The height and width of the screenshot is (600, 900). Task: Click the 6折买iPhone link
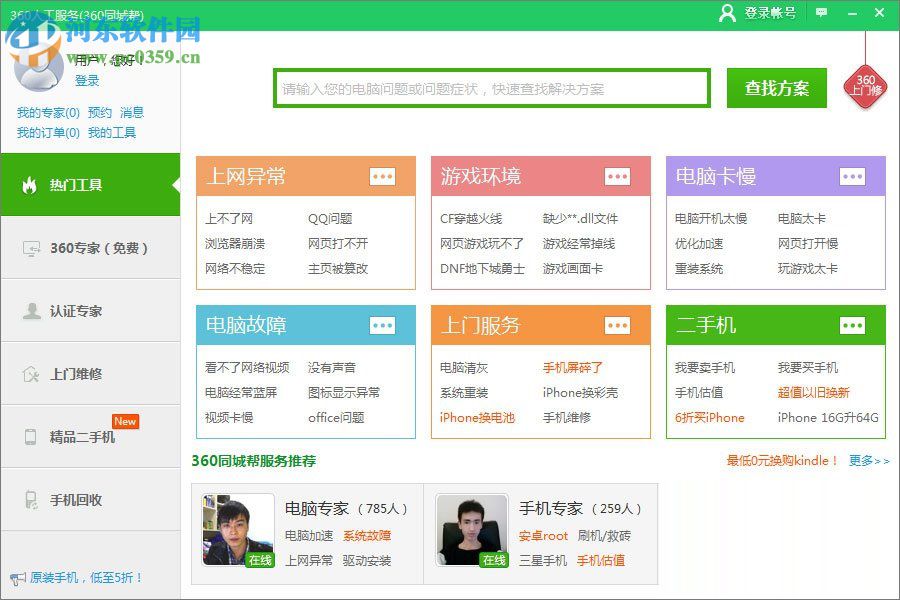(x=712, y=418)
